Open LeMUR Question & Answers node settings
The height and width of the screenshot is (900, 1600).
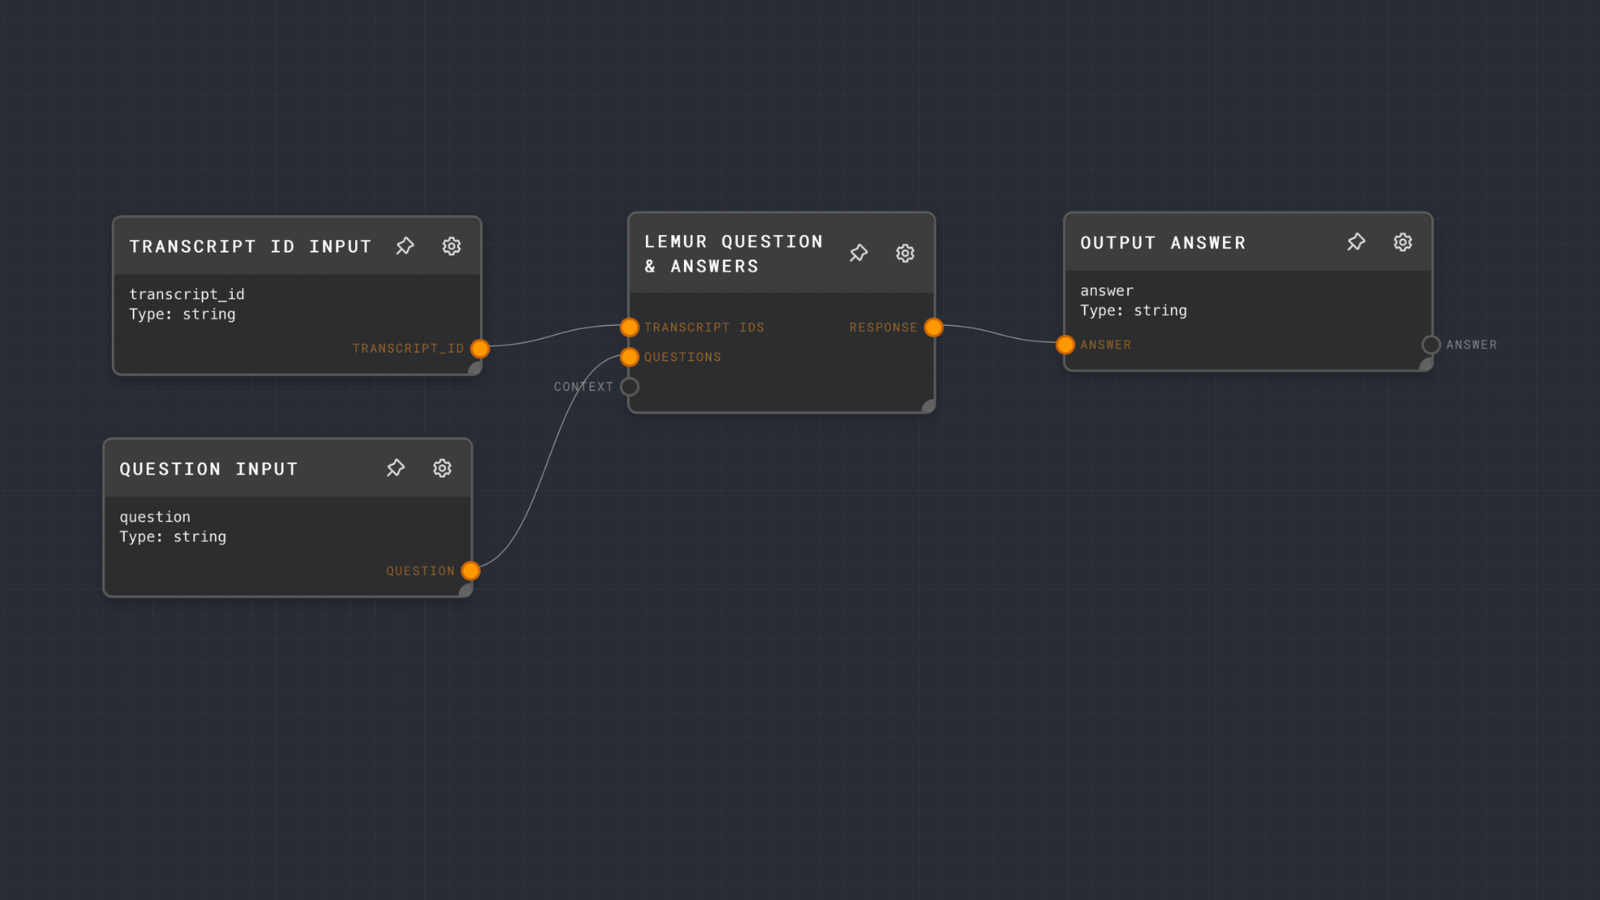click(905, 253)
